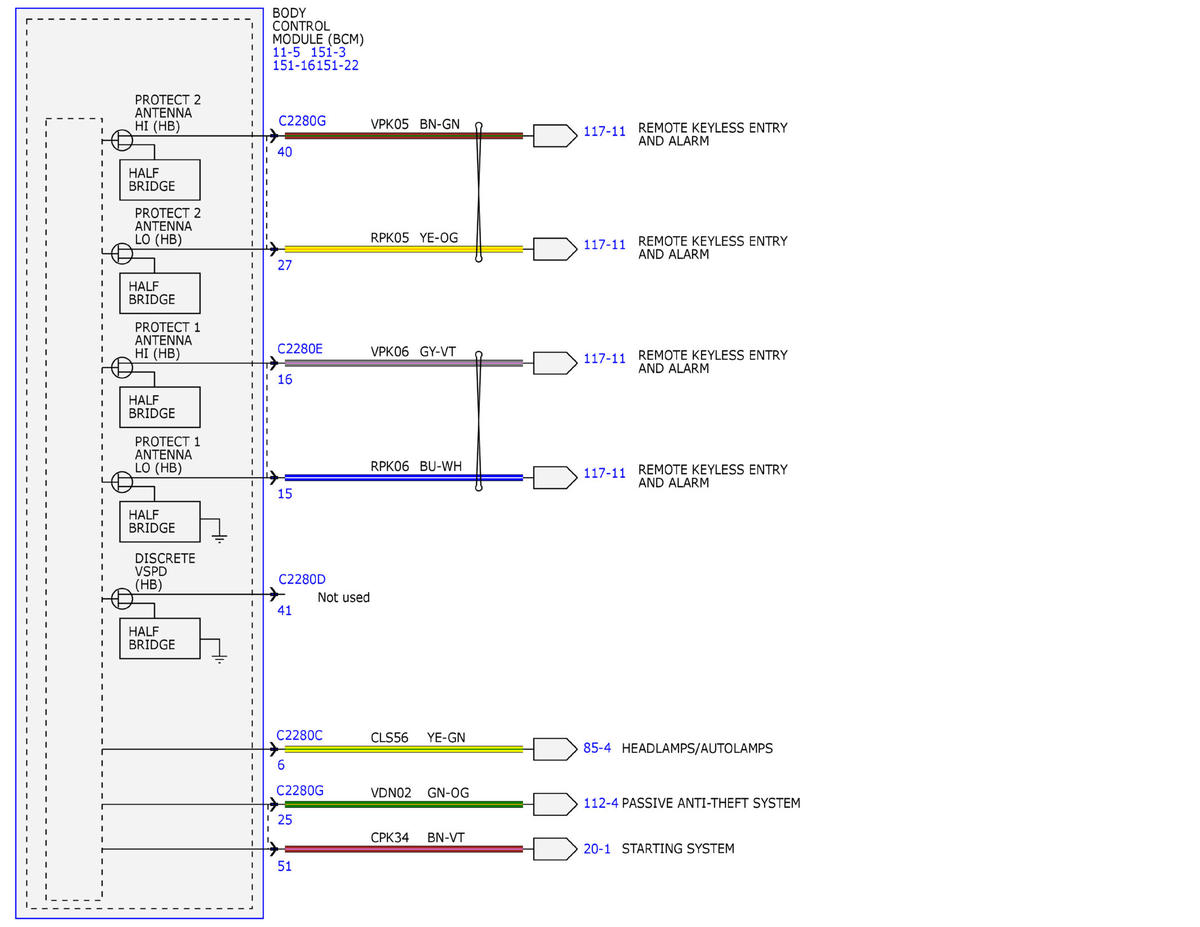Click the off-page arrow for STARTING SYSTEM
This screenshot has height=927, width=1200.
click(x=555, y=849)
